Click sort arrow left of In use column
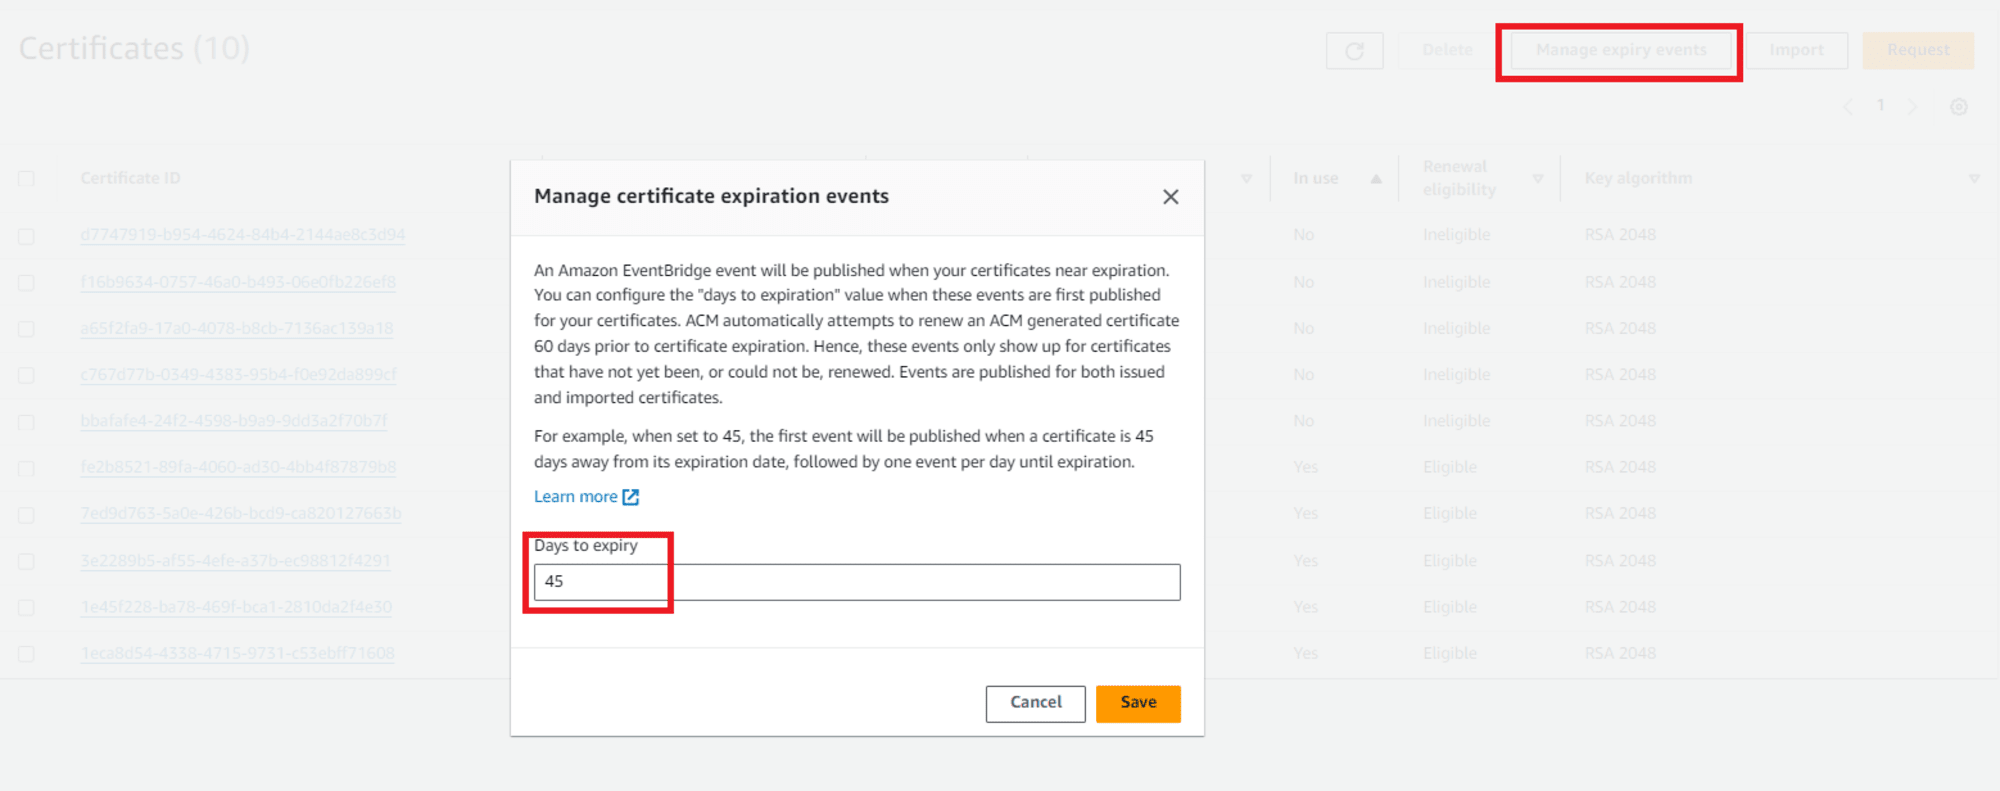Viewport: 2000px width, 791px height. tap(1246, 179)
